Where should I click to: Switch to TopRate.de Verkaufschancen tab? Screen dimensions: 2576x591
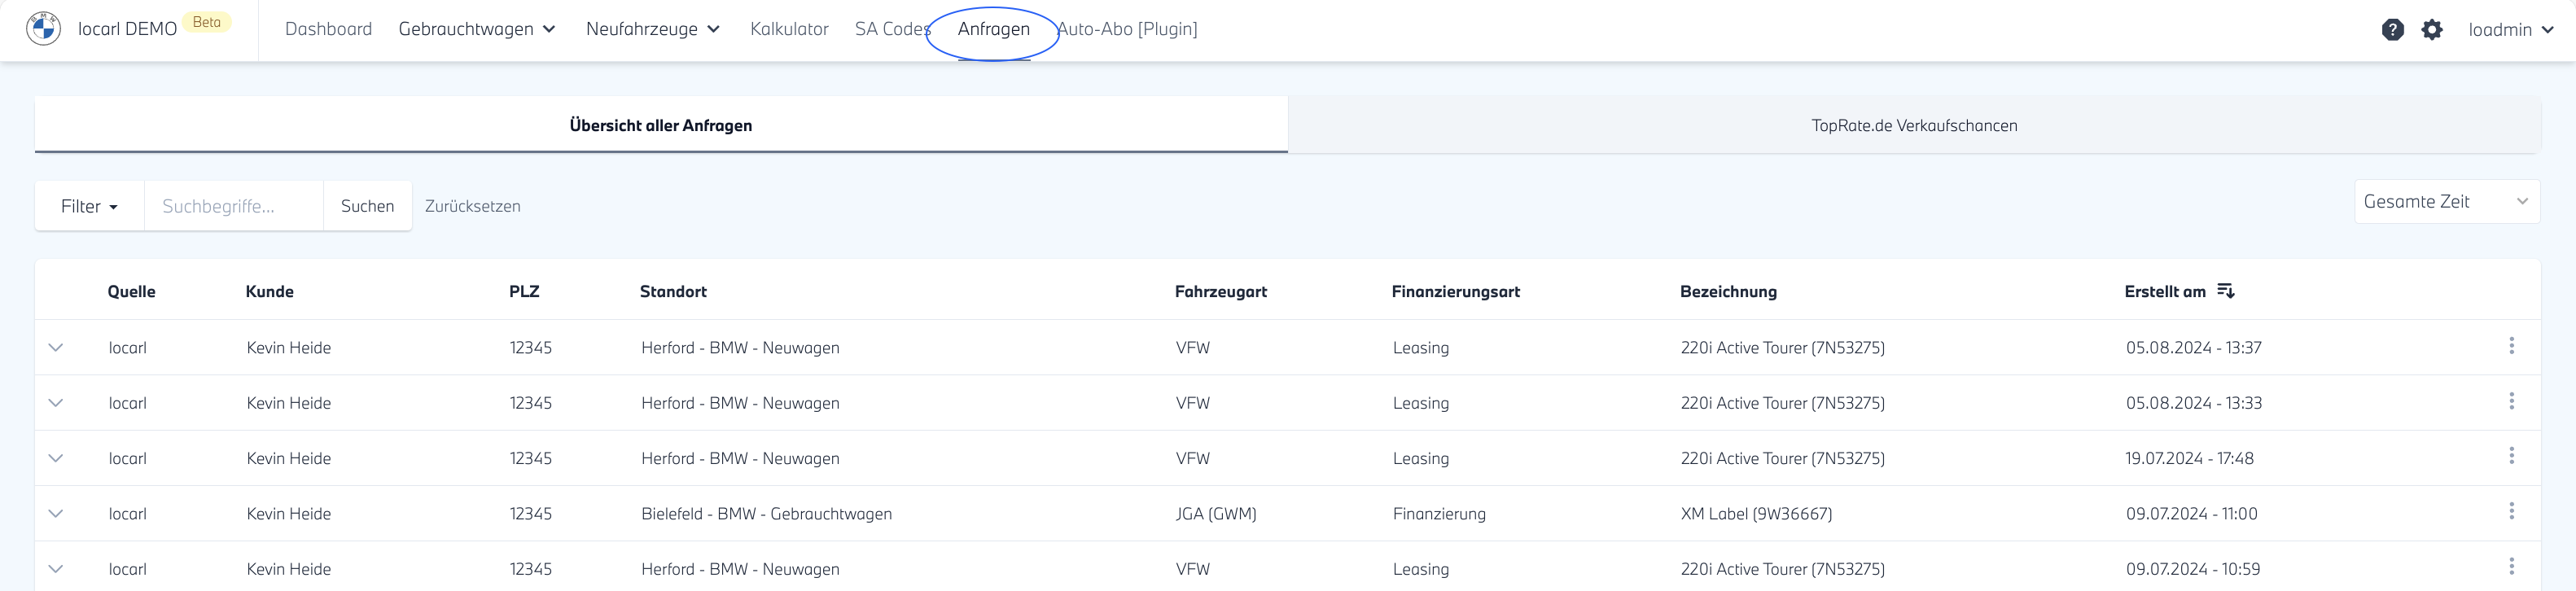click(x=1913, y=125)
